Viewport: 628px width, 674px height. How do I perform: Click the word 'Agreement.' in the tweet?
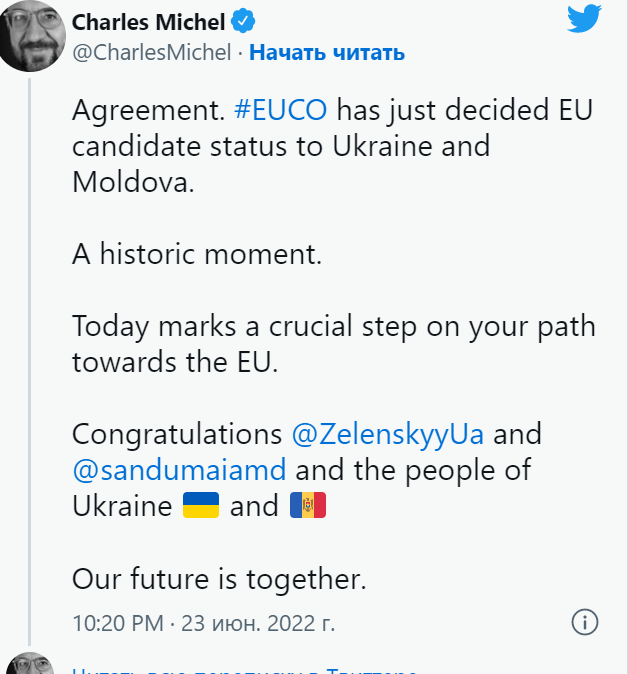tap(148, 109)
